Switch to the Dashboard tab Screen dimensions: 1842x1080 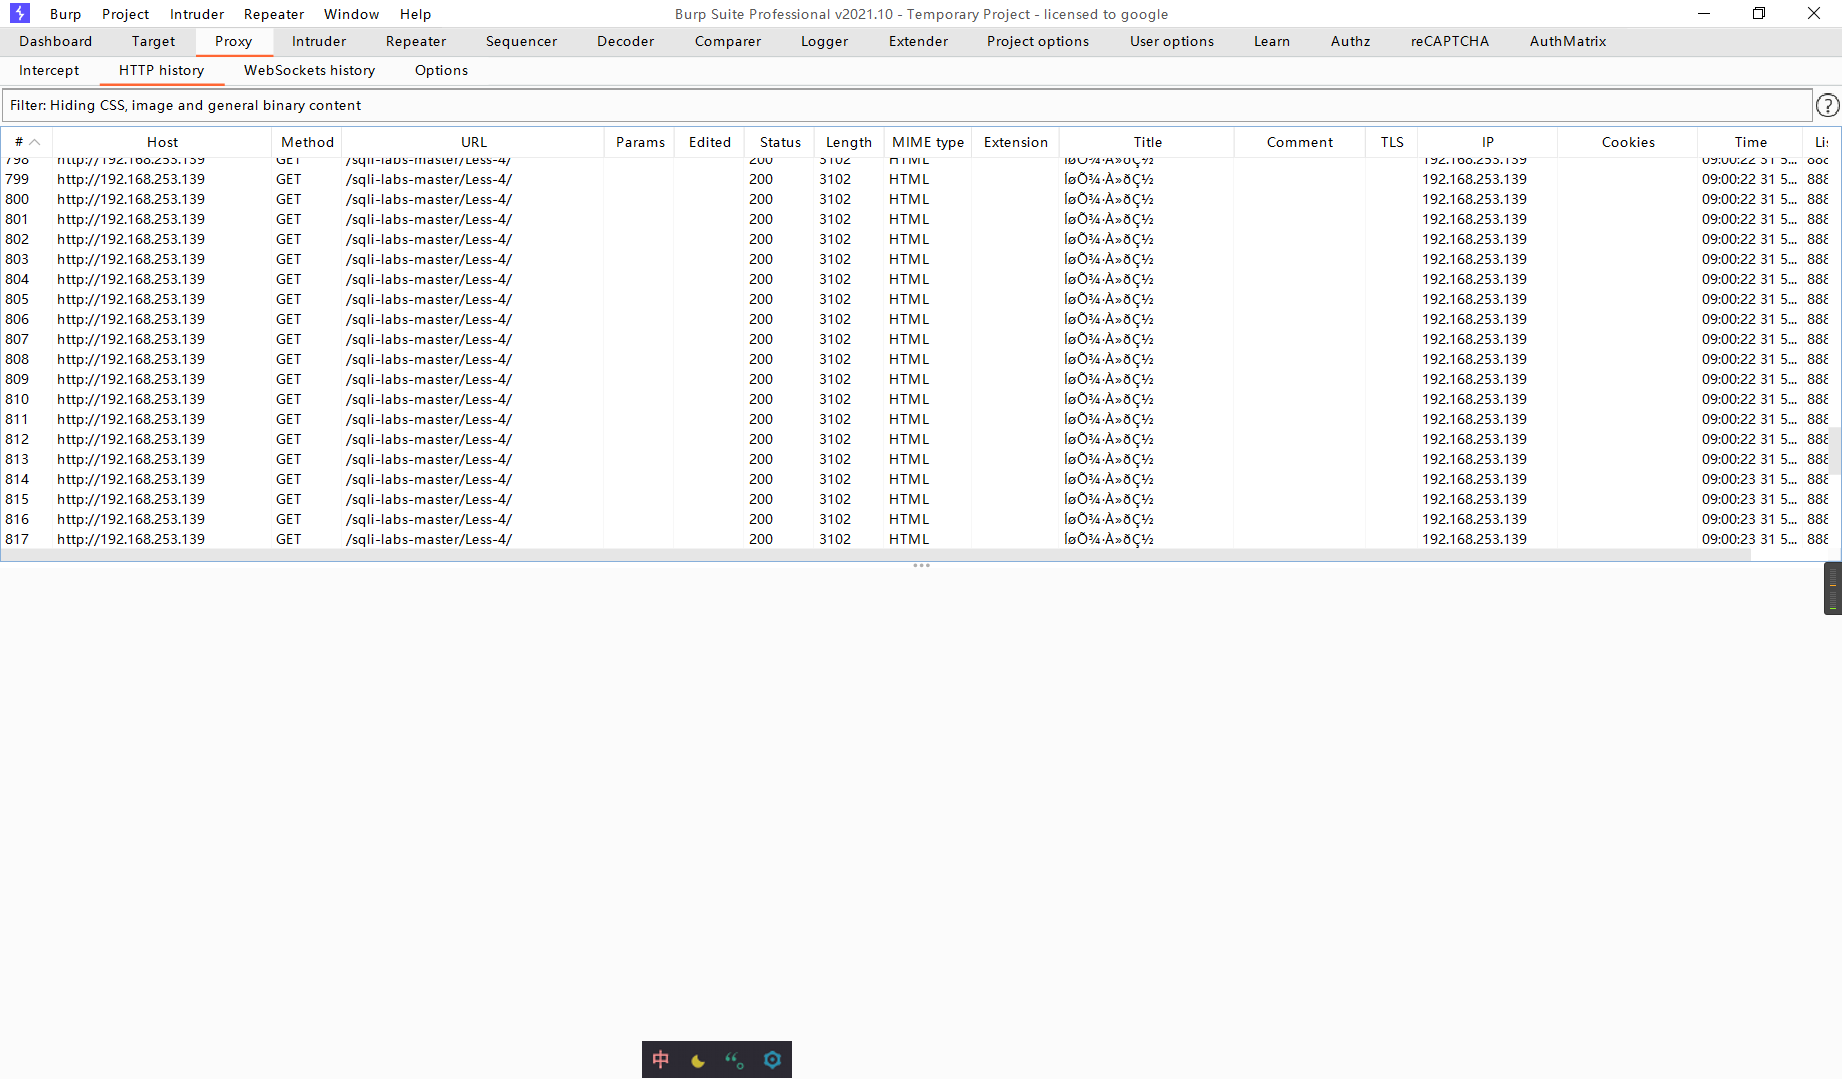[56, 41]
